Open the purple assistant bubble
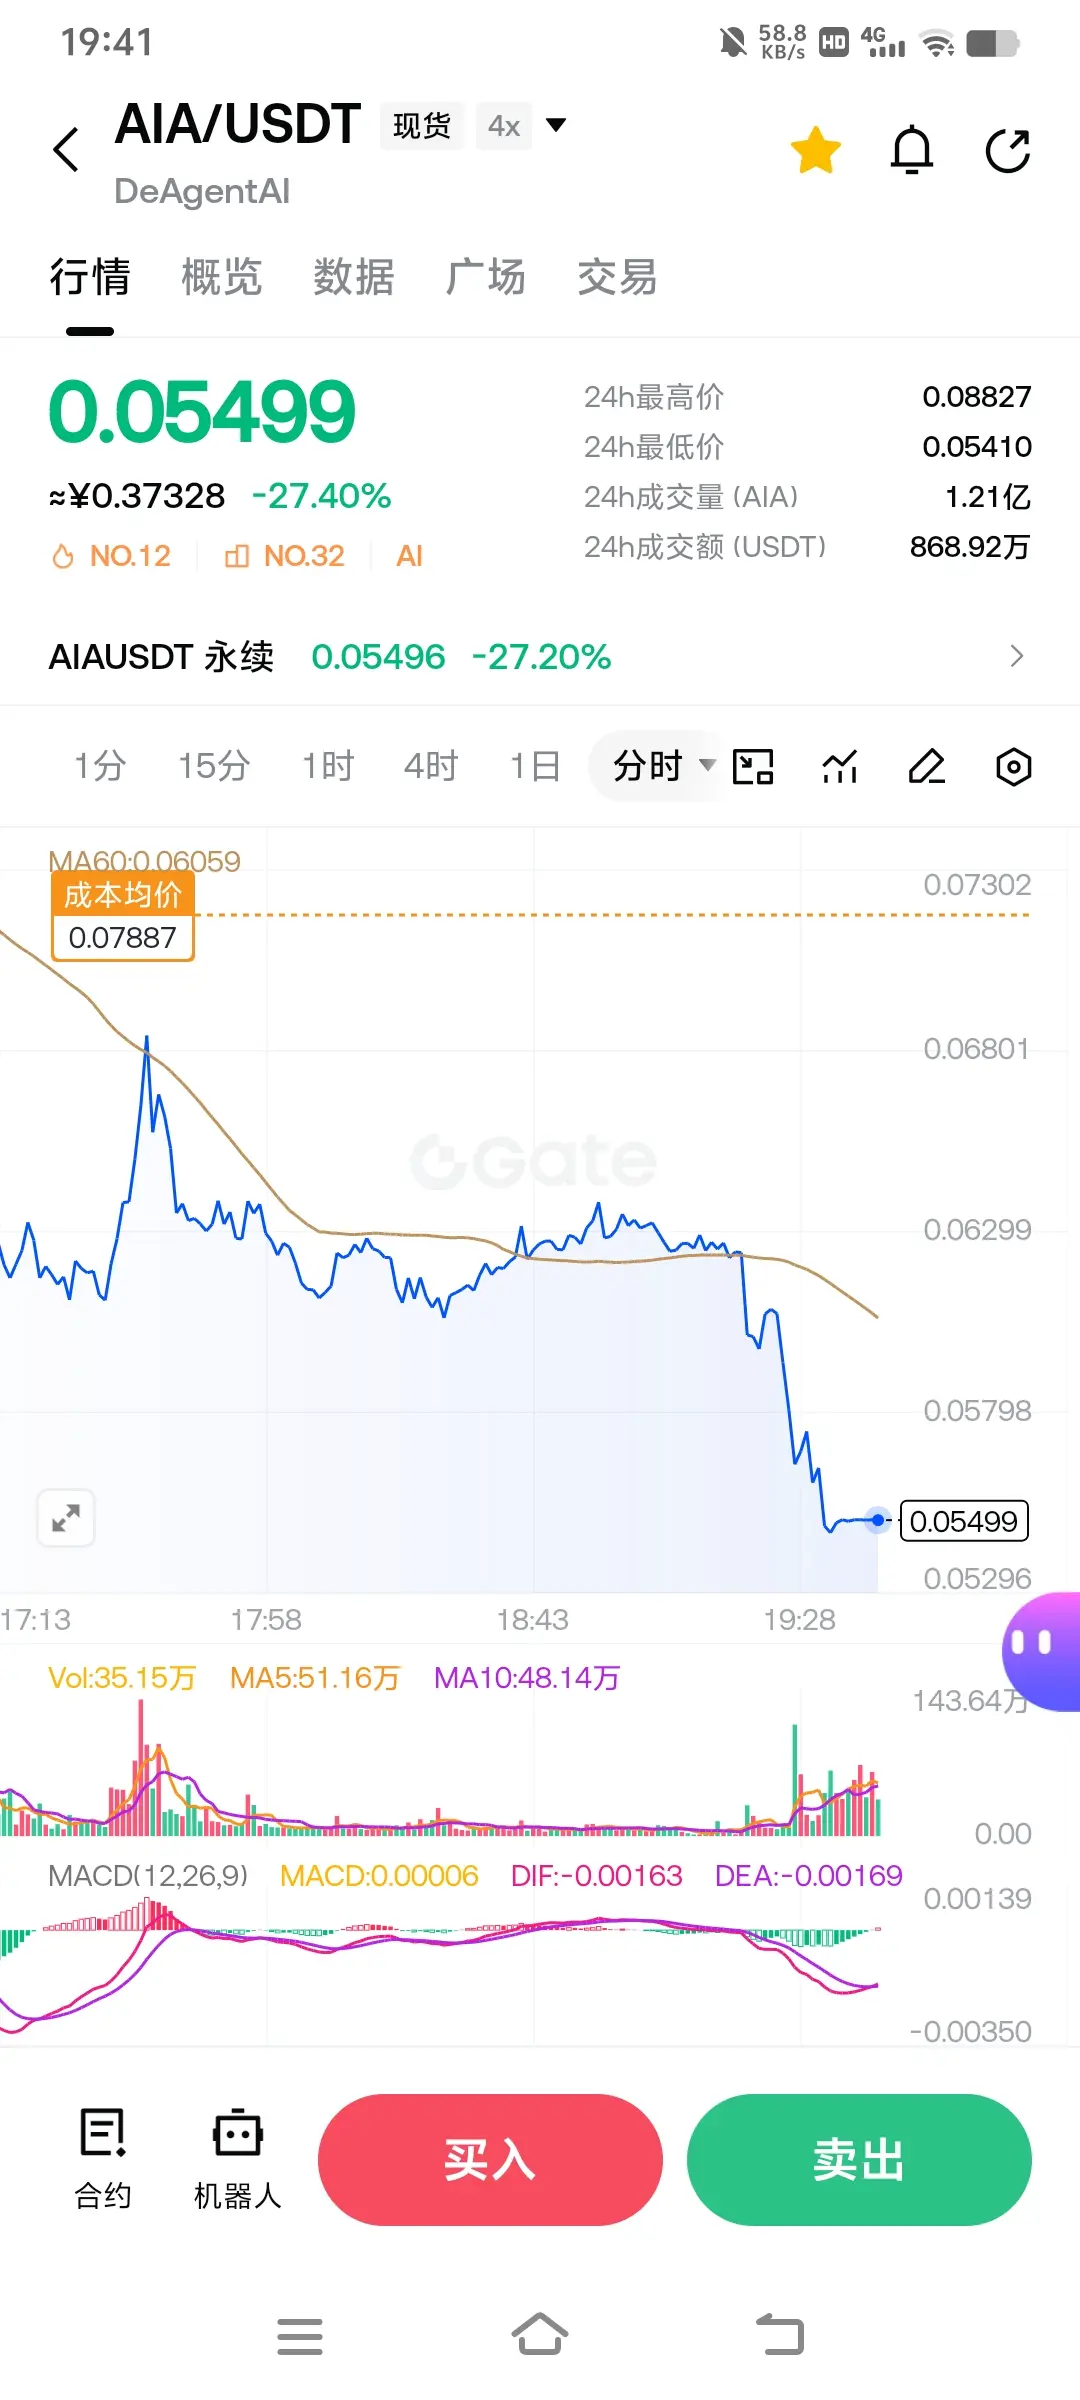 point(1042,1651)
